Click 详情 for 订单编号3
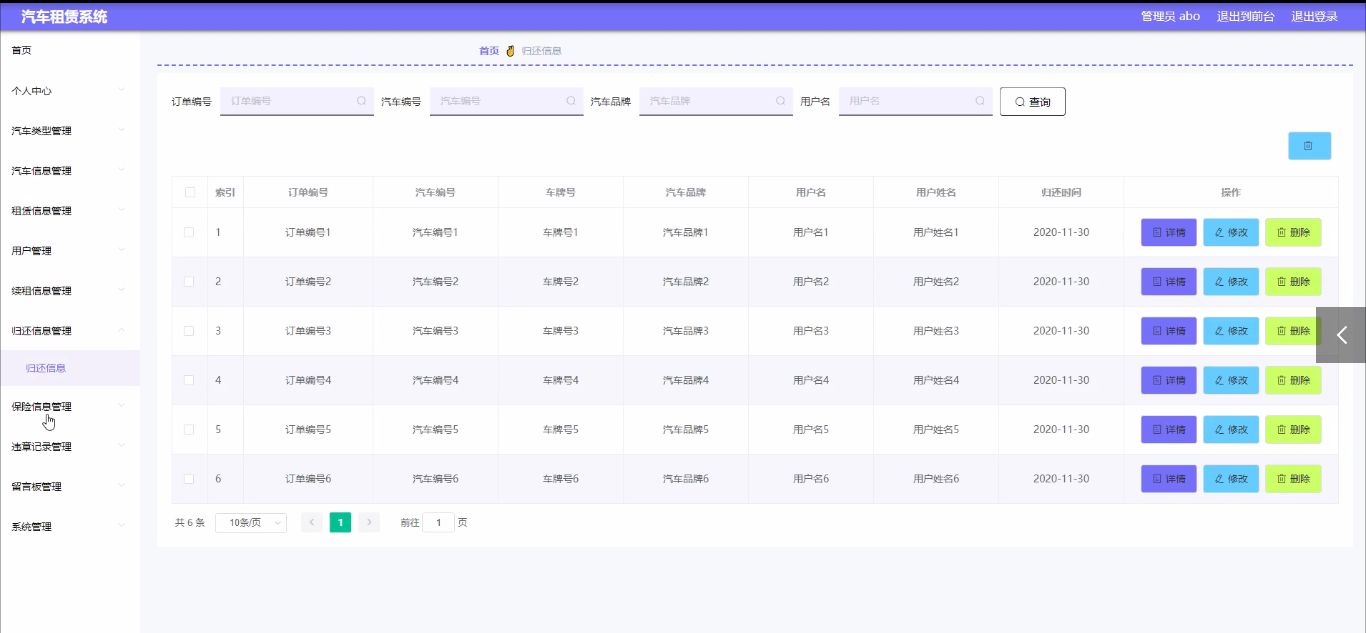Viewport: 1366px width, 633px height. pos(1169,331)
